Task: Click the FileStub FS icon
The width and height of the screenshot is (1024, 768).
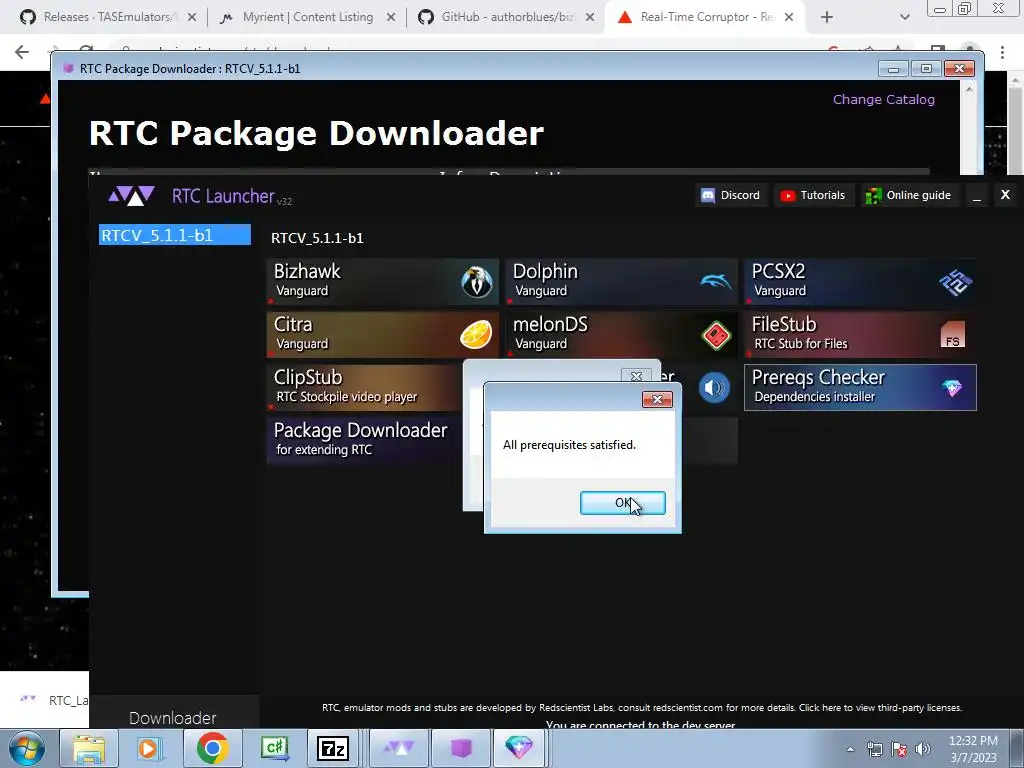Action: [953, 334]
